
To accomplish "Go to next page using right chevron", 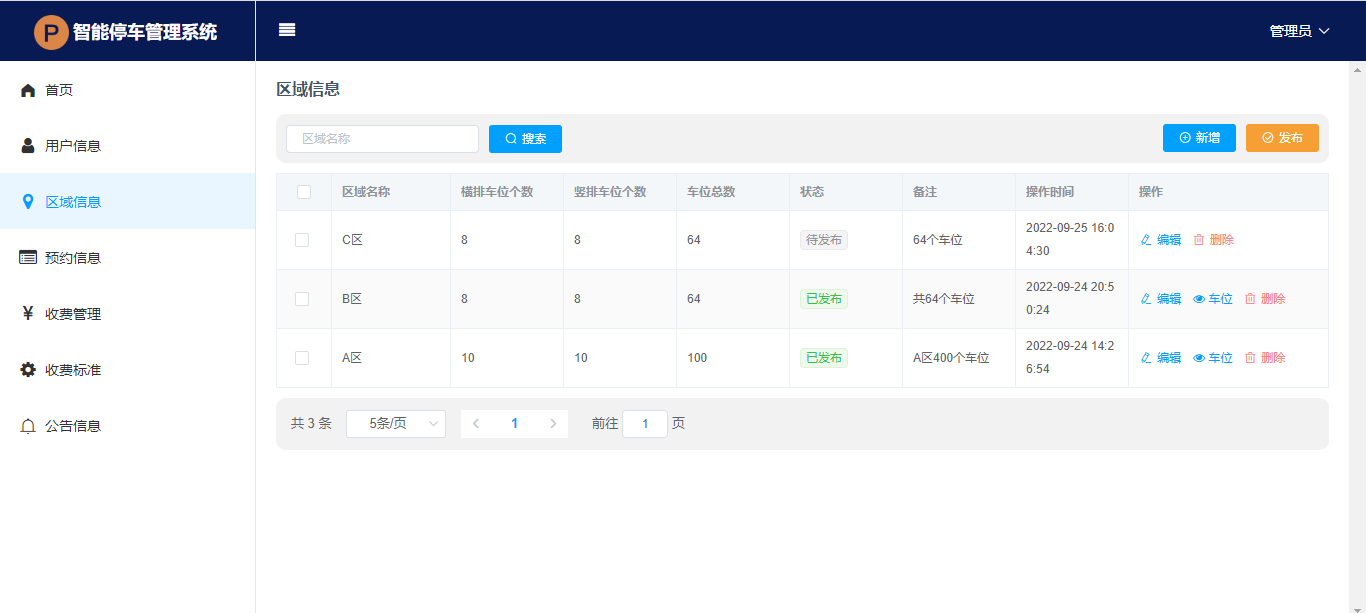I will point(553,424).
